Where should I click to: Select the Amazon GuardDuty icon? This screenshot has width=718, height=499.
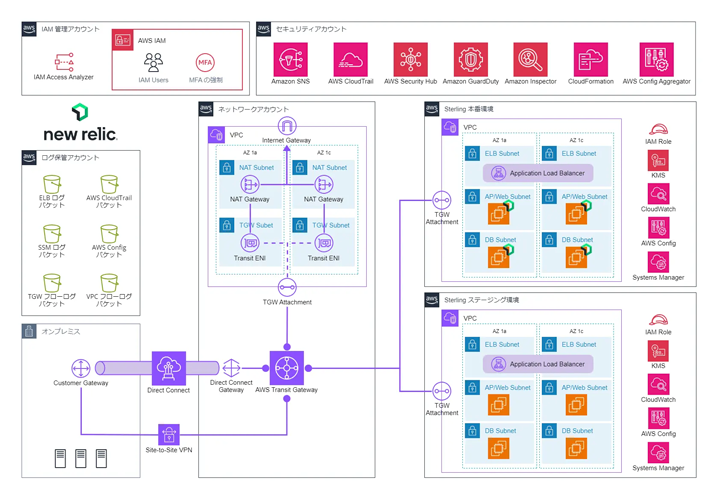469,60
